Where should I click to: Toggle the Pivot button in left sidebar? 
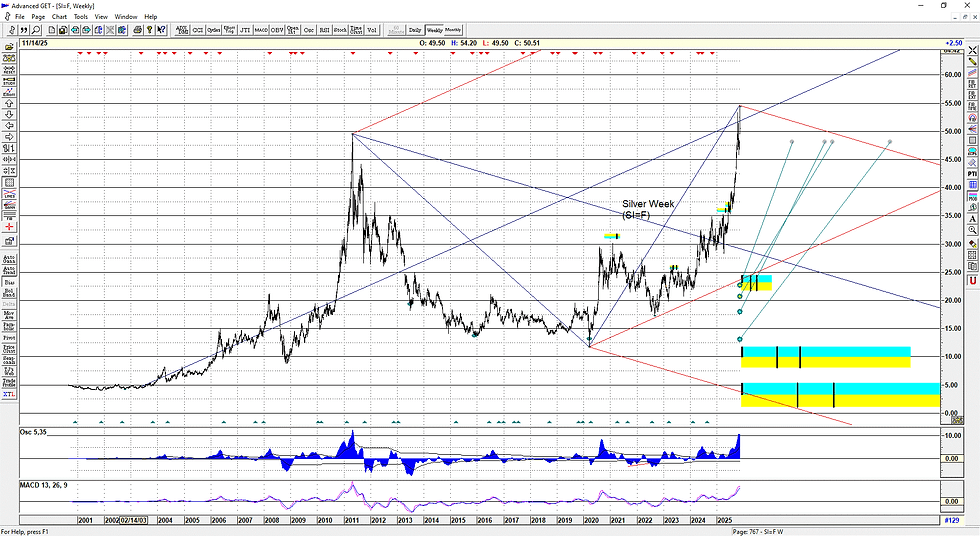9,338
